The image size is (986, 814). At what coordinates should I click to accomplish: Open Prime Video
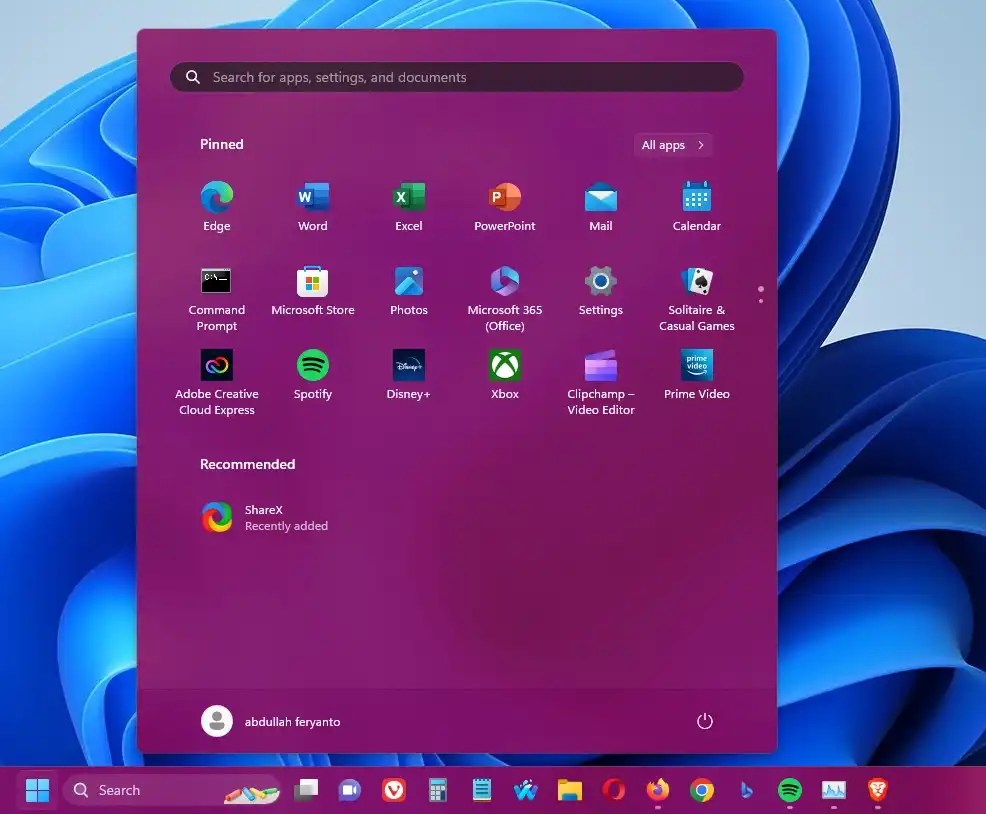tap(696, 367)
